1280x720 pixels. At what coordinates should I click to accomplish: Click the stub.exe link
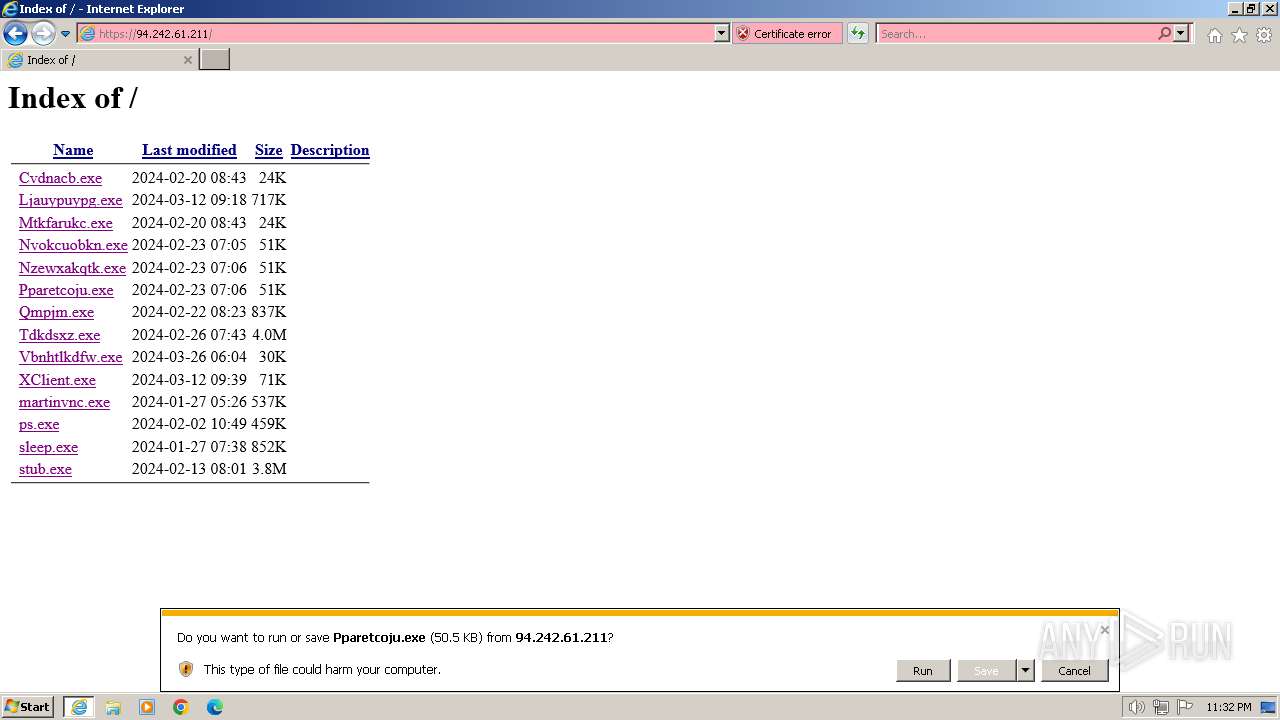point(45,469)
